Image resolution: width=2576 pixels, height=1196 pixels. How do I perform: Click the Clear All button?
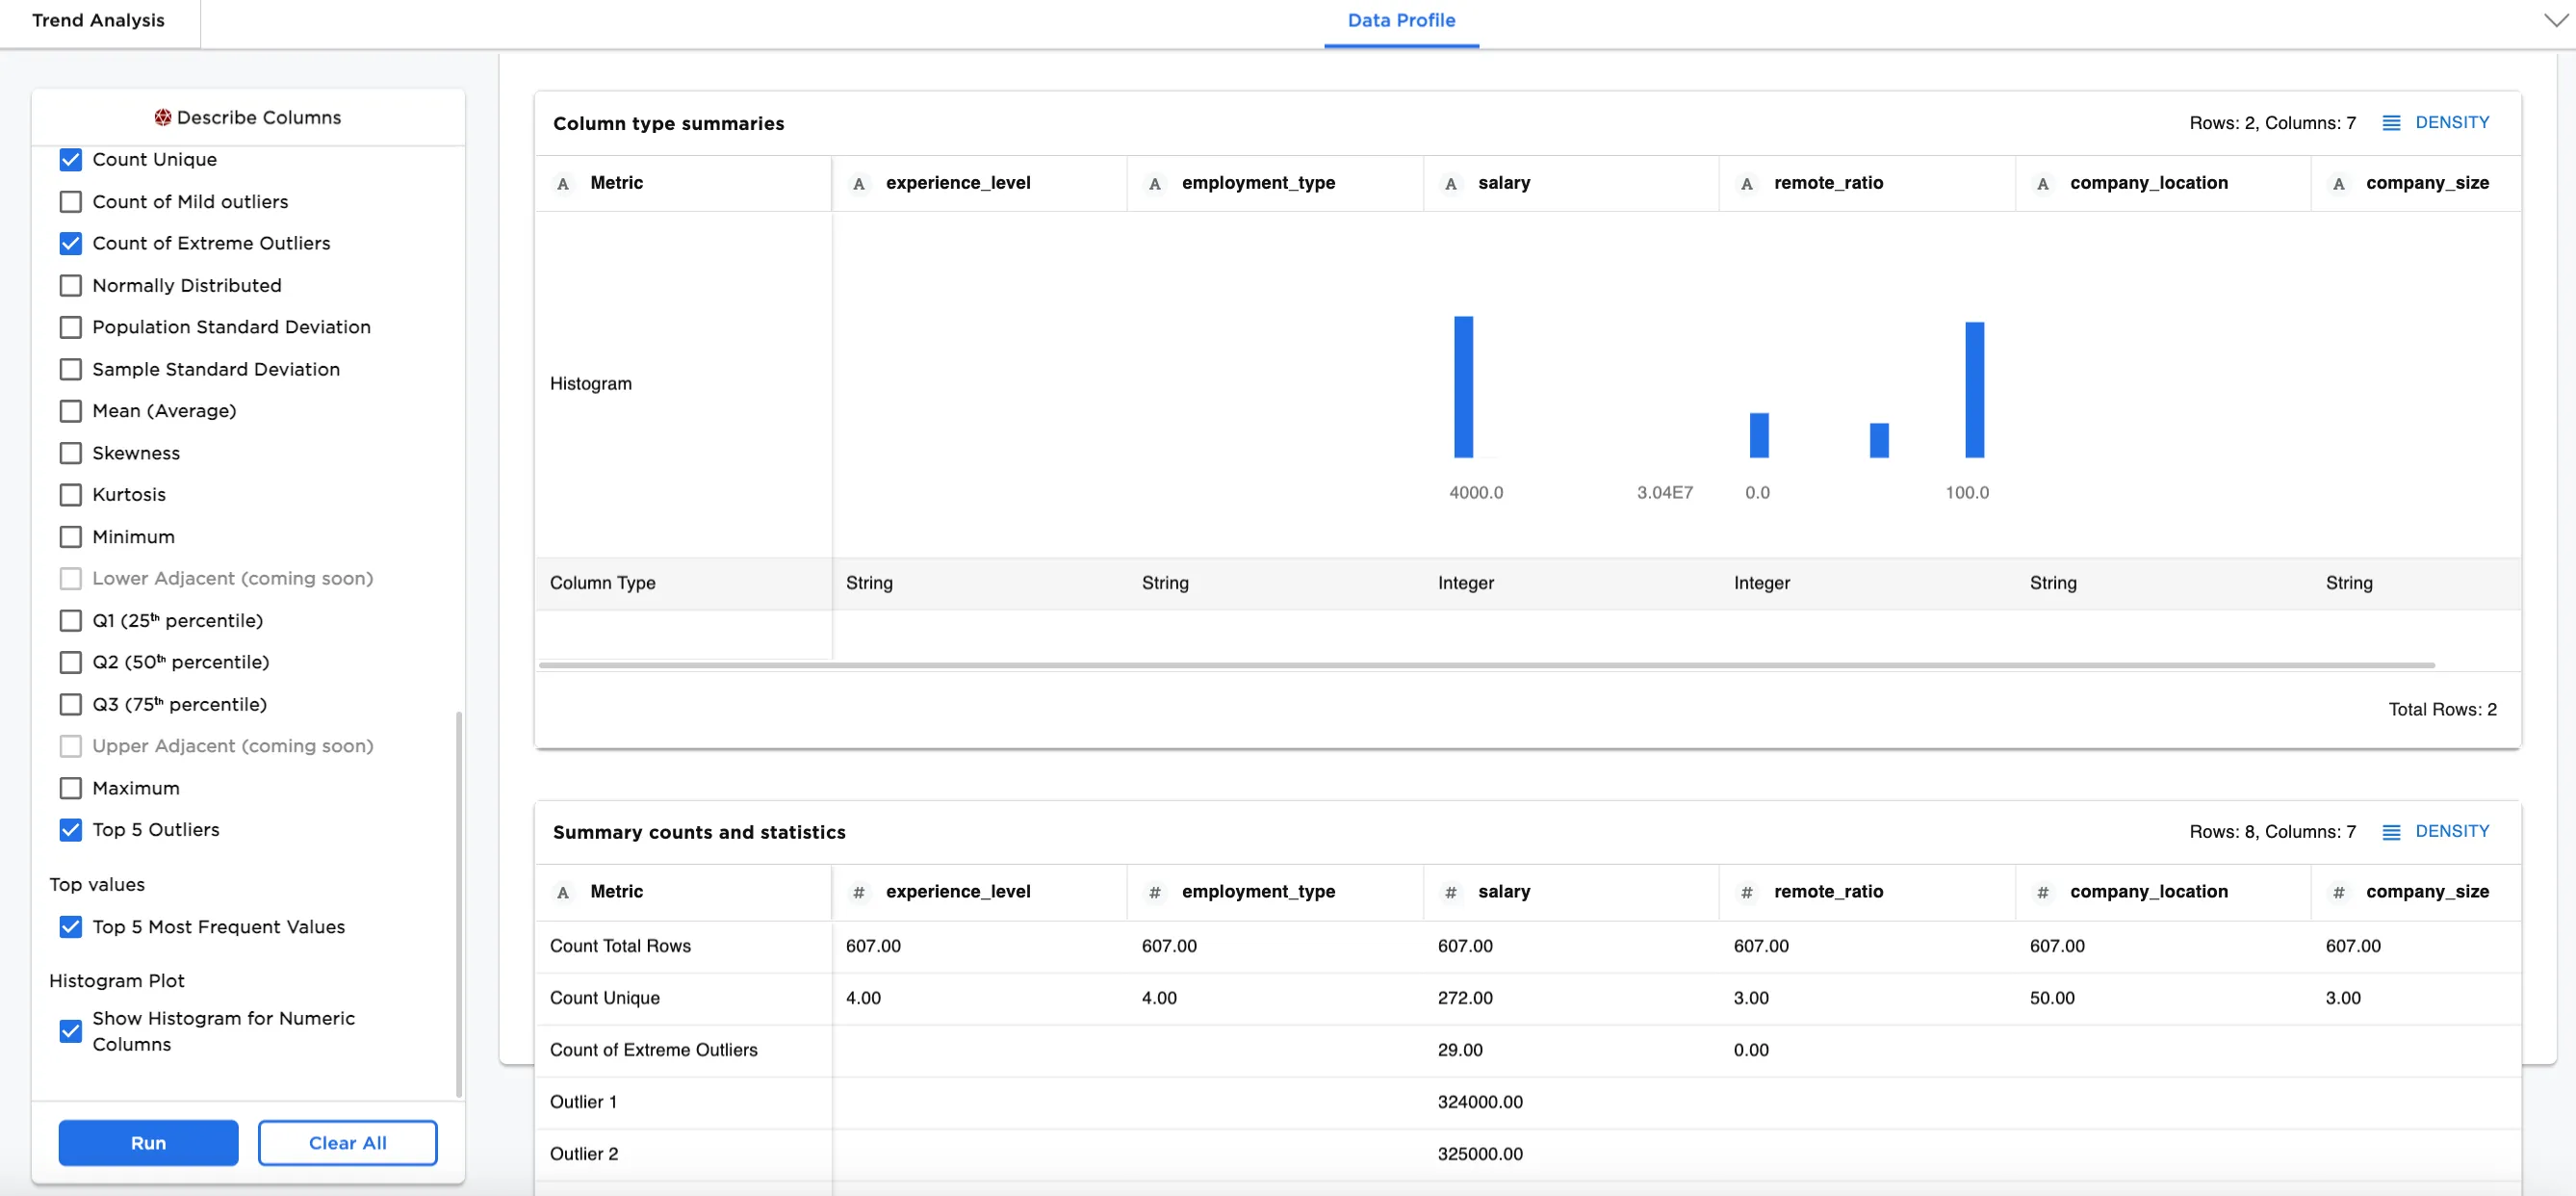[x=347, y=1142]
